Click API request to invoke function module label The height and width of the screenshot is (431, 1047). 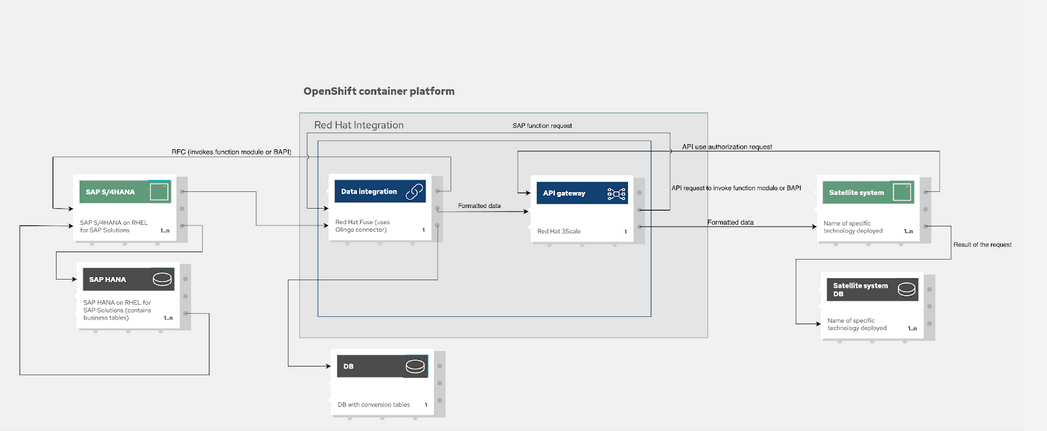pyautogui.click(x=736, y=188)
